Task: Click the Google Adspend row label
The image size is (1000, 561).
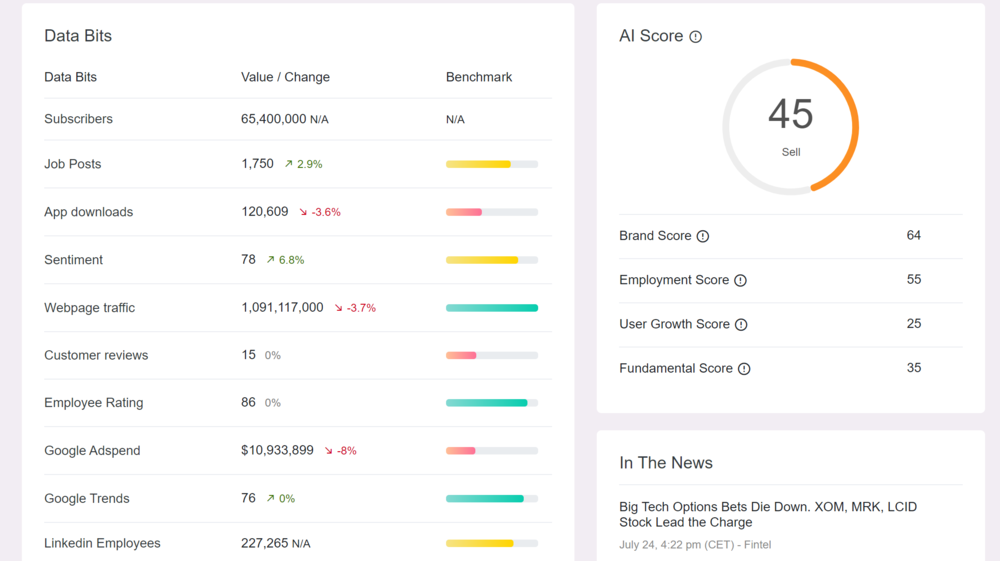Action: tap(92, 451)
